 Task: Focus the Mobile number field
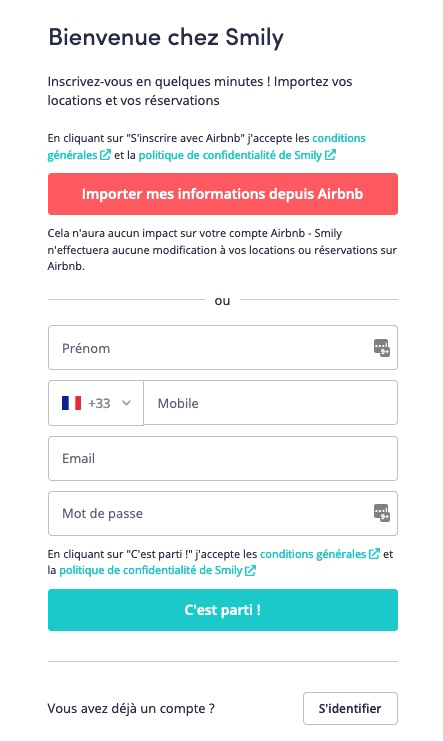tap(270, 403)
